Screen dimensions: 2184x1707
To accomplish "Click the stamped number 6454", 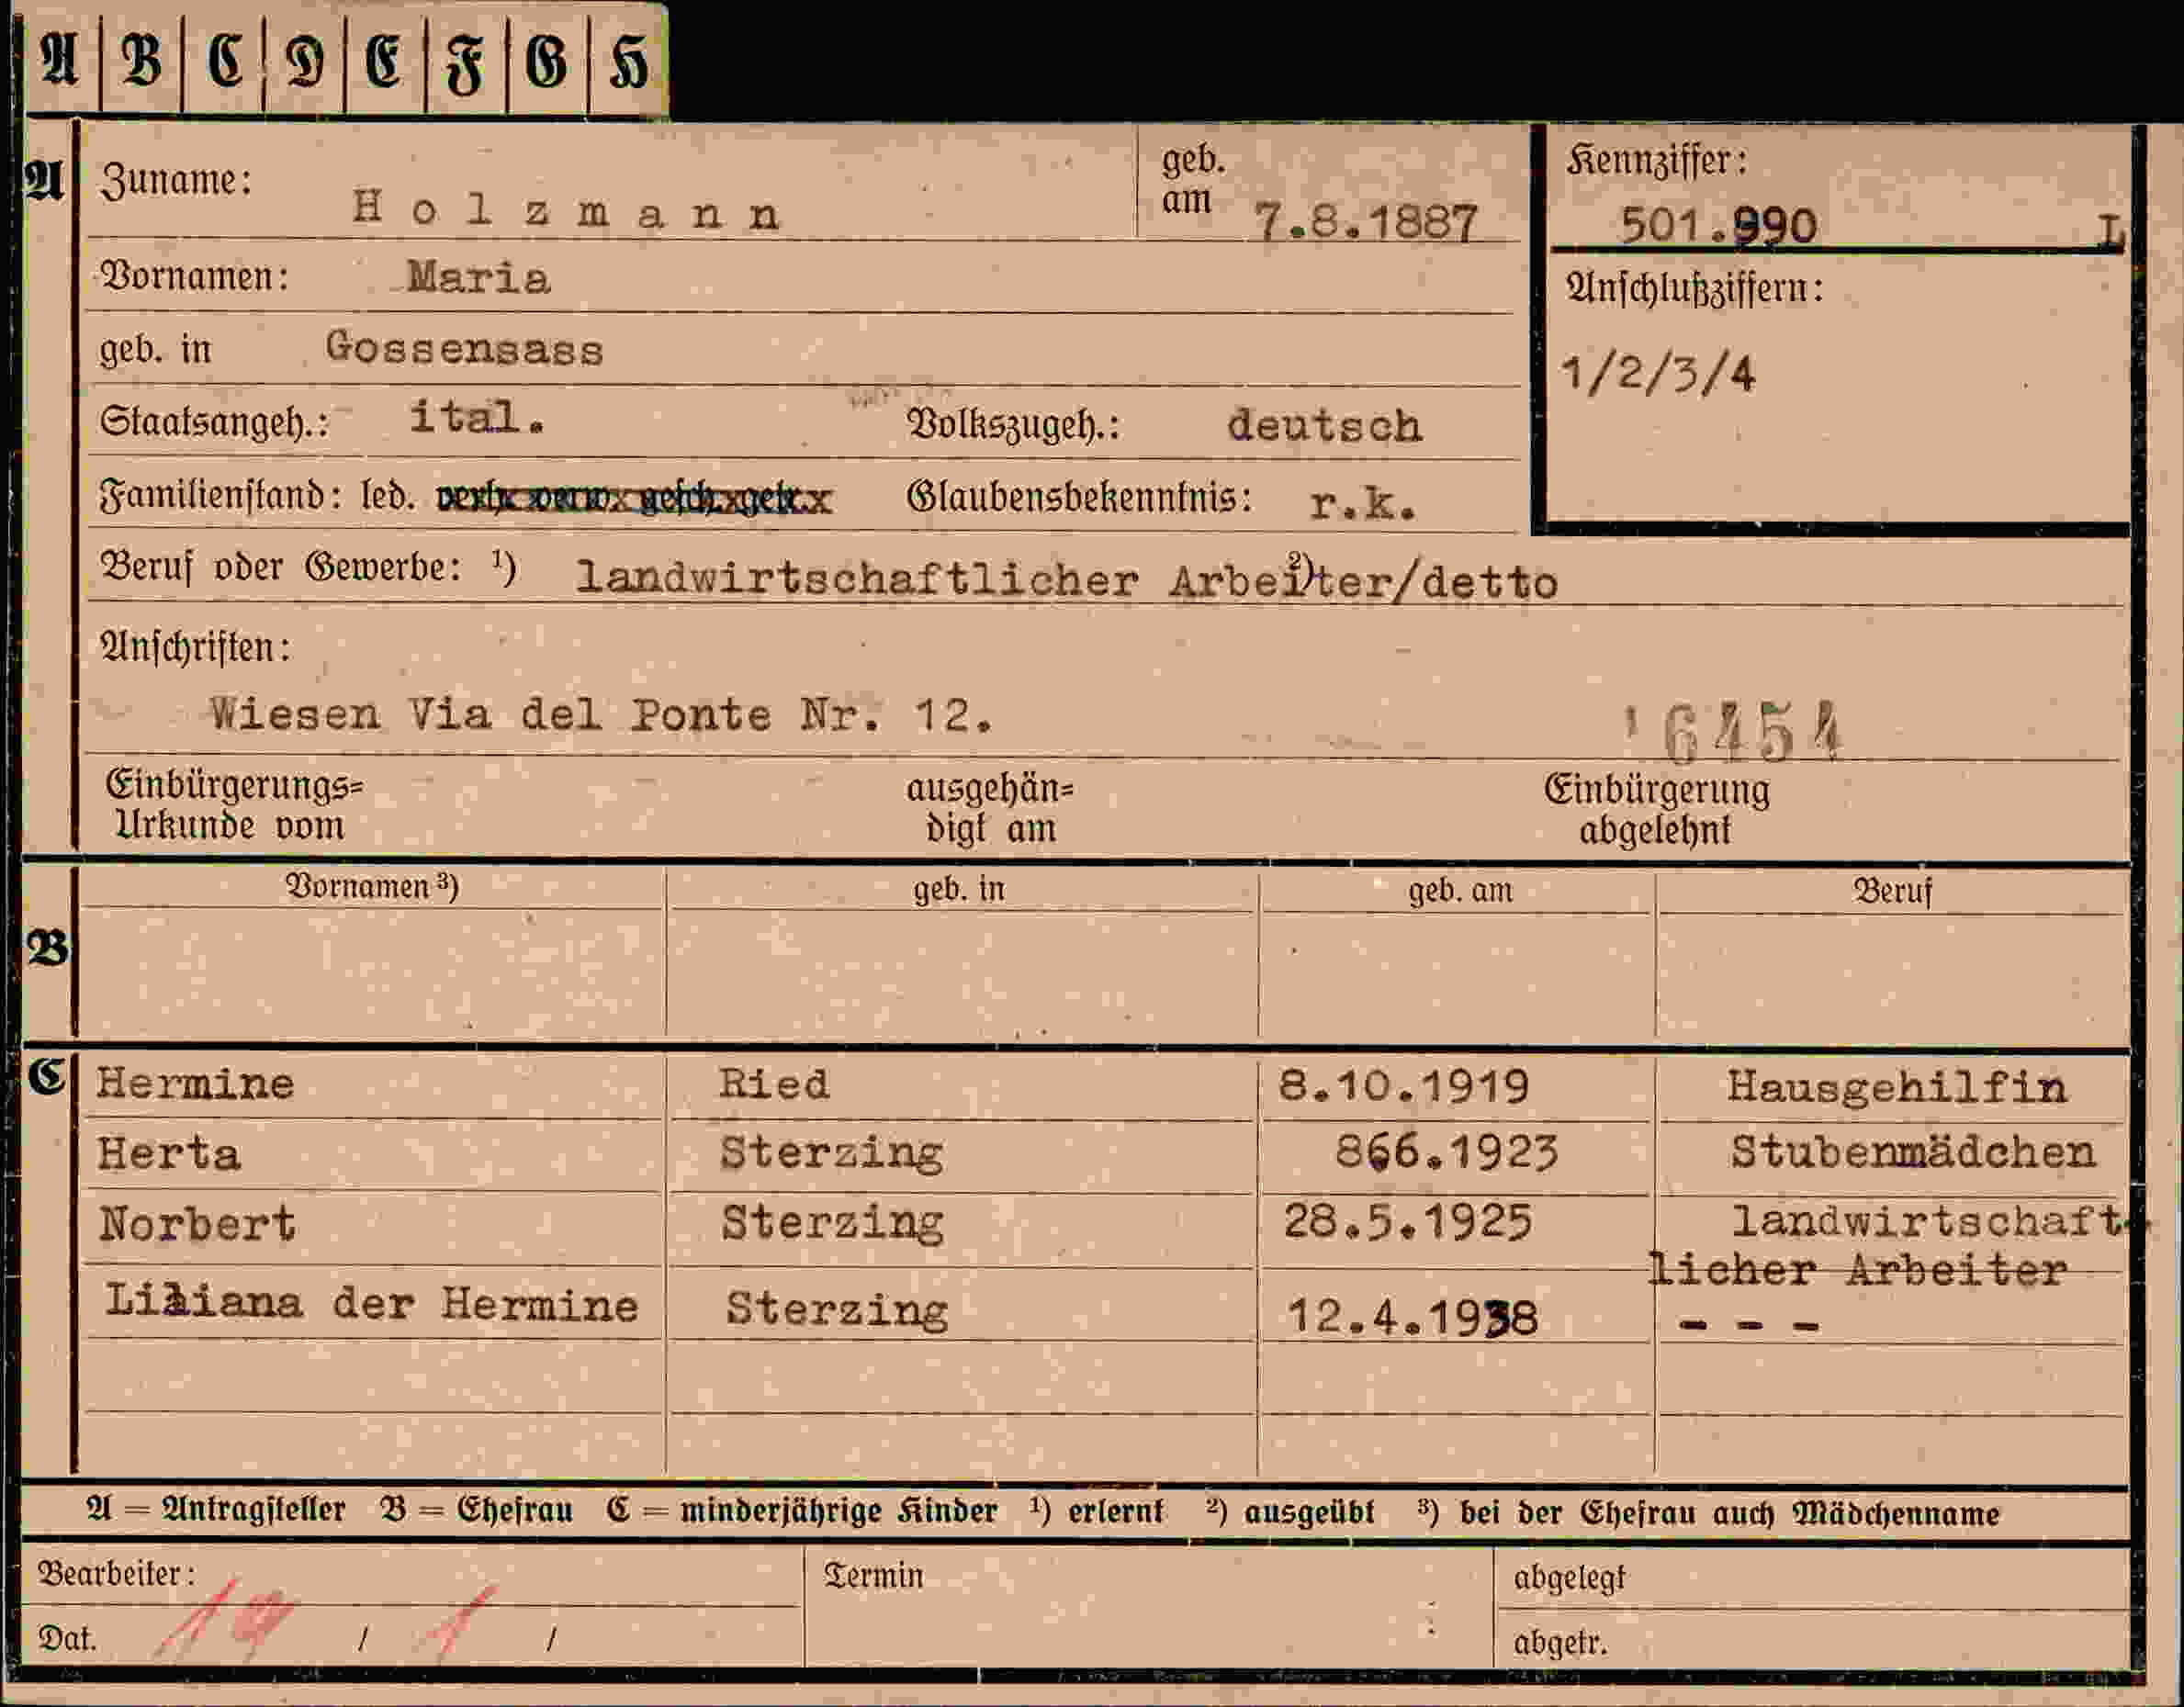I will (1751, 732).
